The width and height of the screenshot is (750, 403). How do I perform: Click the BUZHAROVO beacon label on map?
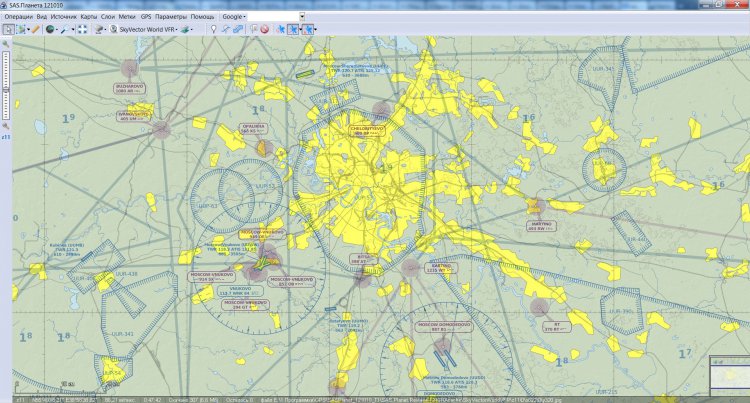(x=130, y=88)
